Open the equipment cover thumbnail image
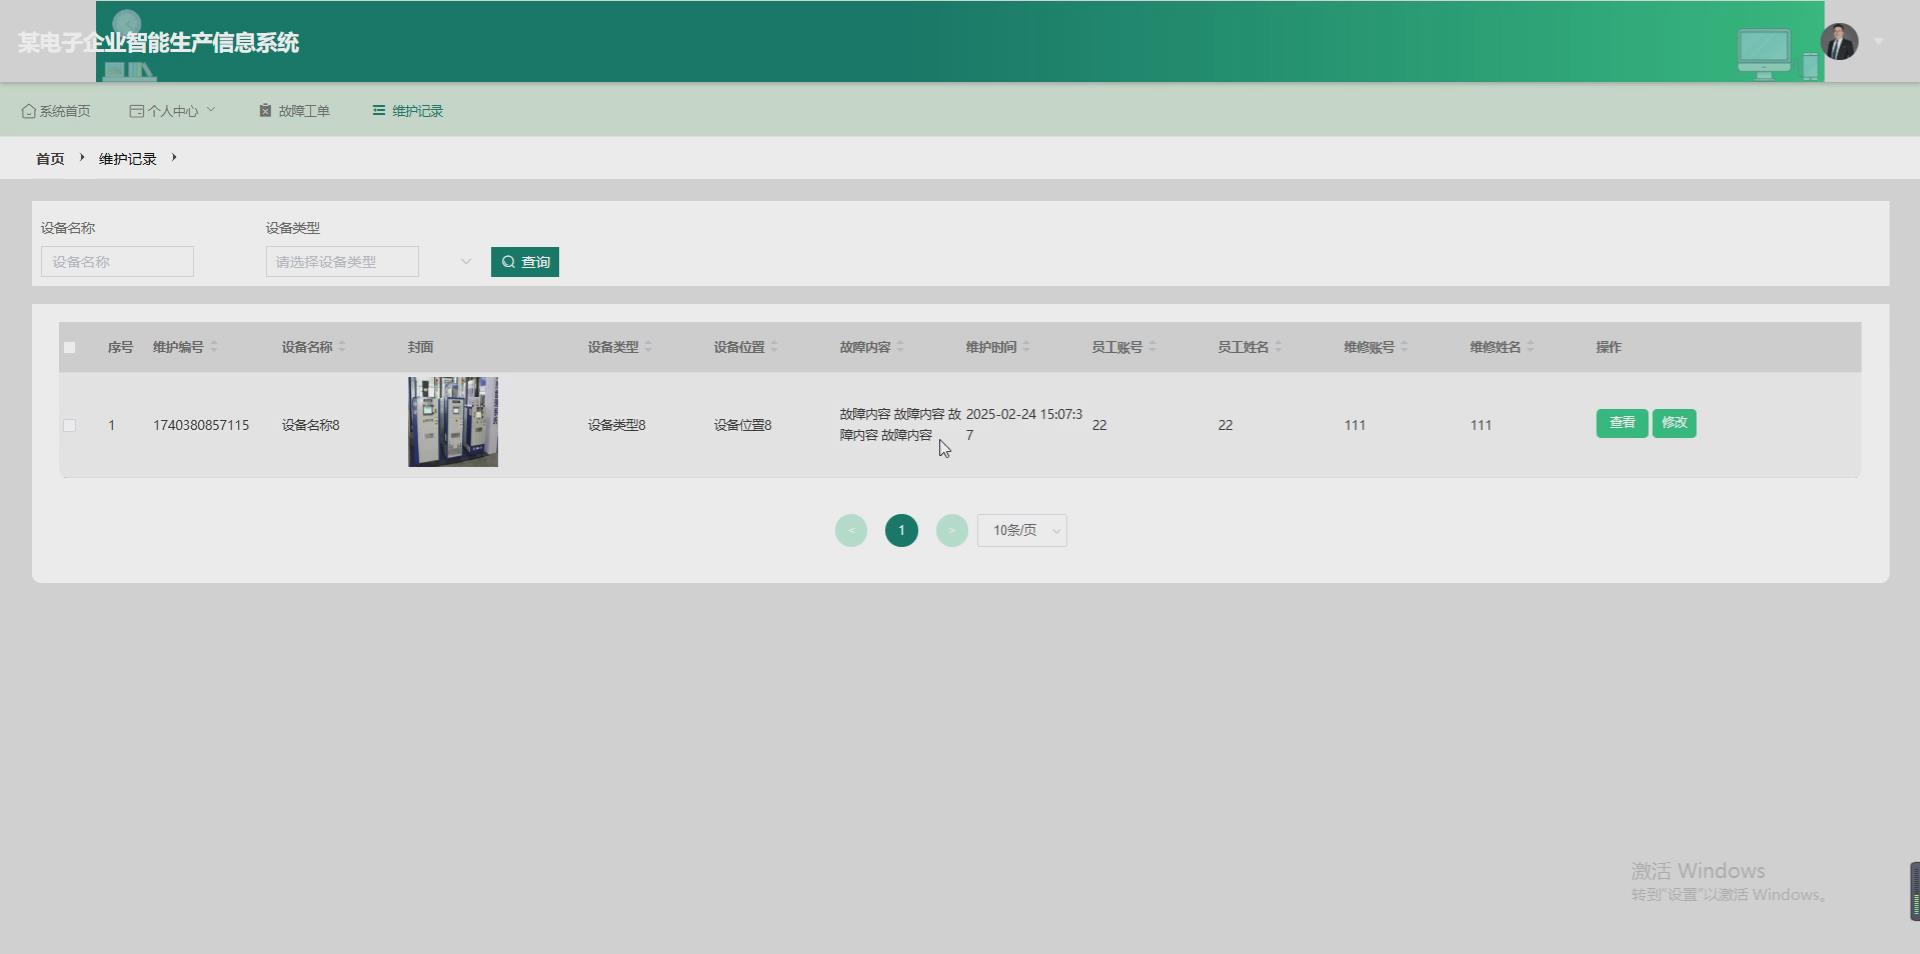Image resolution: width=1920 pixels, height=954 pixels. pos(453,422)
